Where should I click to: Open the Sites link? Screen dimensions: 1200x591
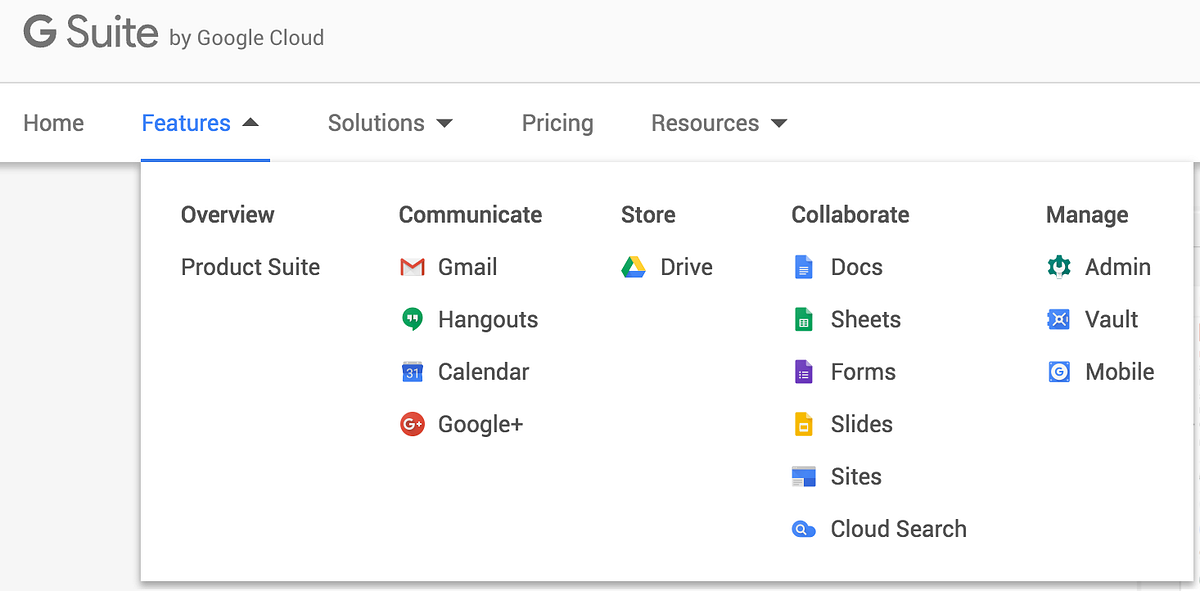pos(856,476)
